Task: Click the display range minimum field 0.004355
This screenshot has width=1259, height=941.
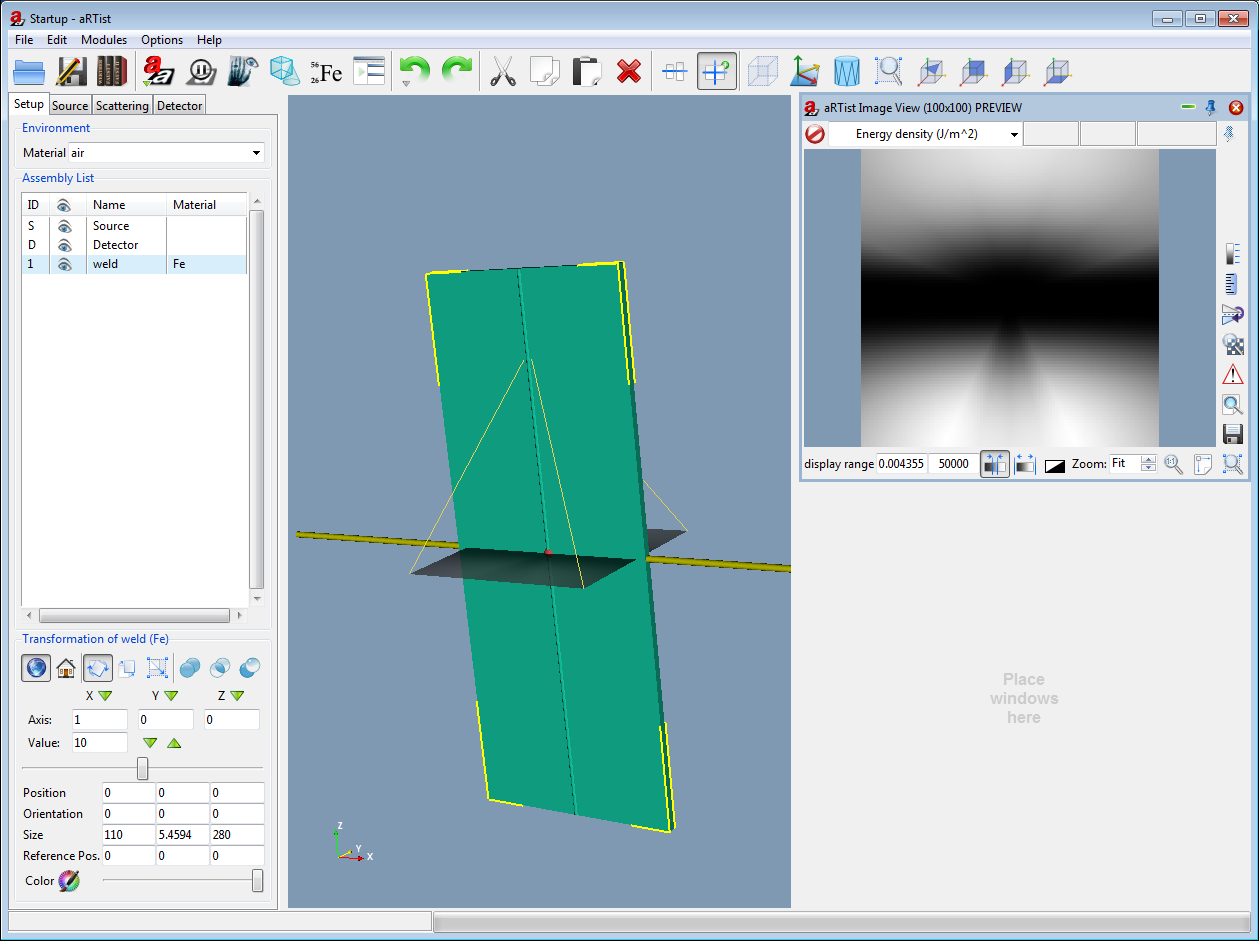Action: pos(902,464)
